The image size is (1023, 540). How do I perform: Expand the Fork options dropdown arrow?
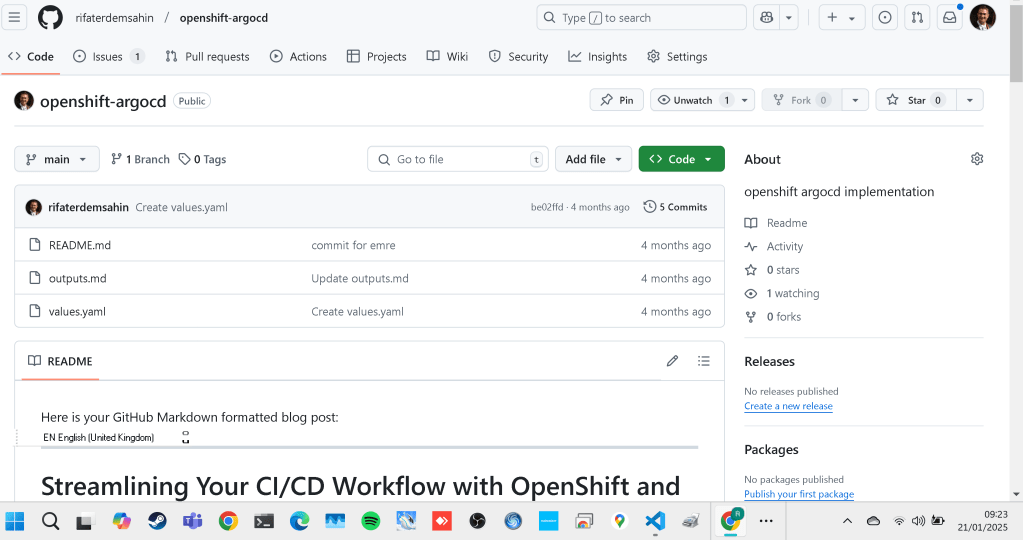coord(855,100)
